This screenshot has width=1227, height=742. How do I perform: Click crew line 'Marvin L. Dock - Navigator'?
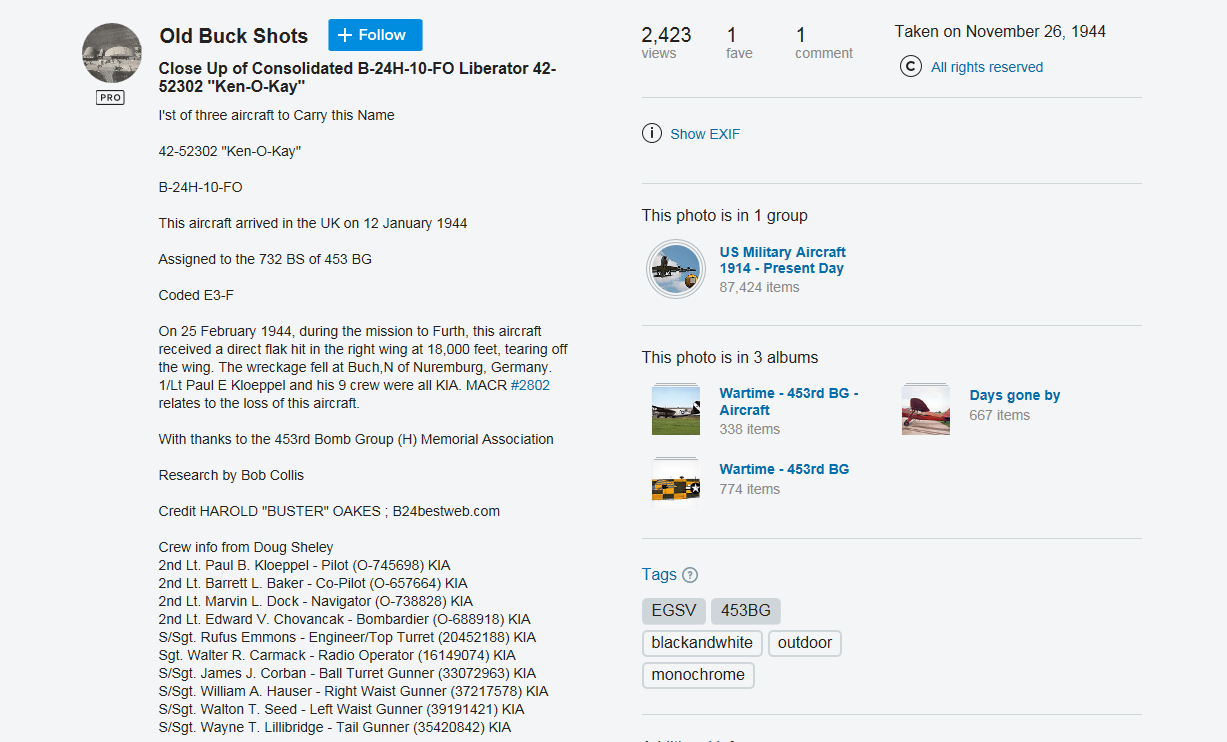316,601
